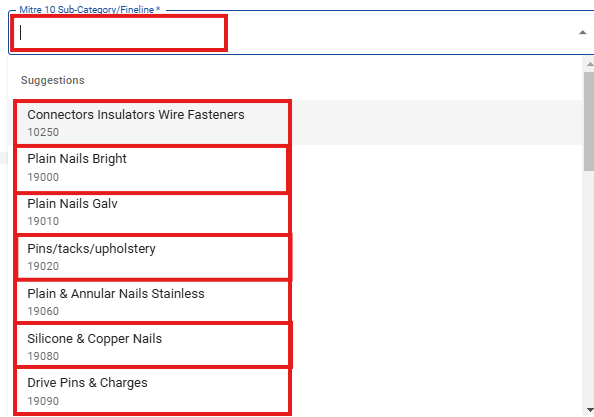Click code 19080 under Silicone & Copper Nails
594x417 pixels.
43,356
